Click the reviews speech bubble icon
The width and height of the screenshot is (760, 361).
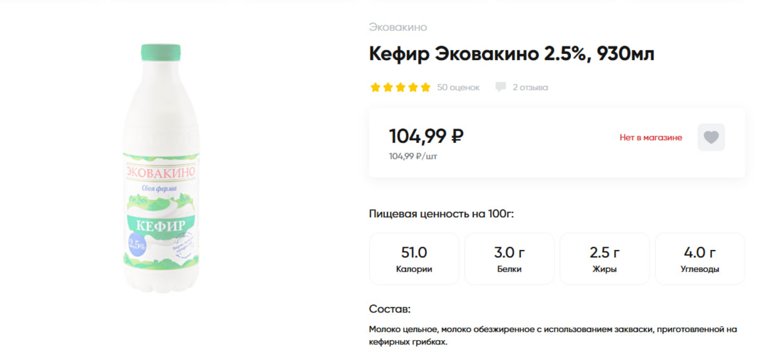point(500,87)
